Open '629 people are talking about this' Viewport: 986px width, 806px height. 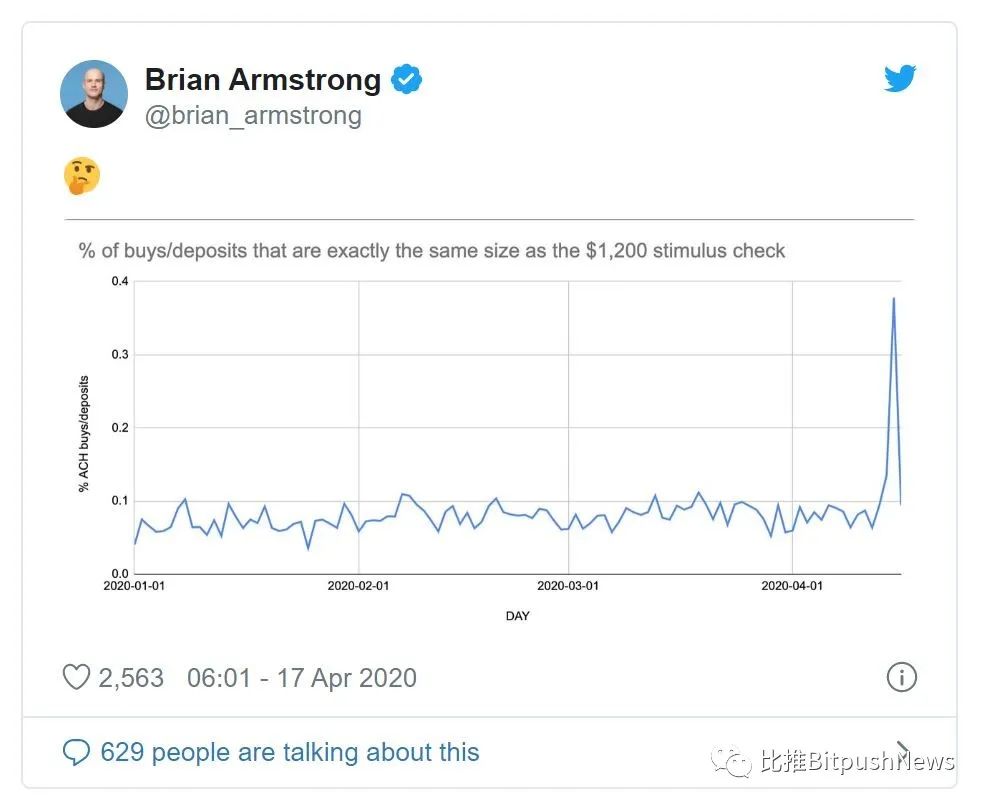290,752
